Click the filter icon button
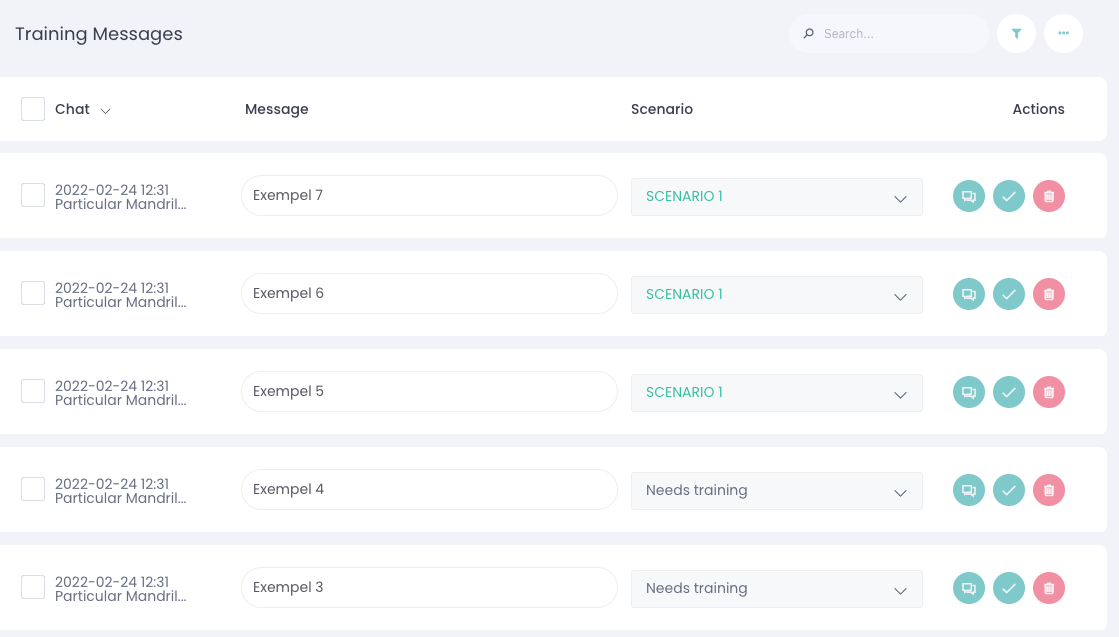 coord(1016,34)
